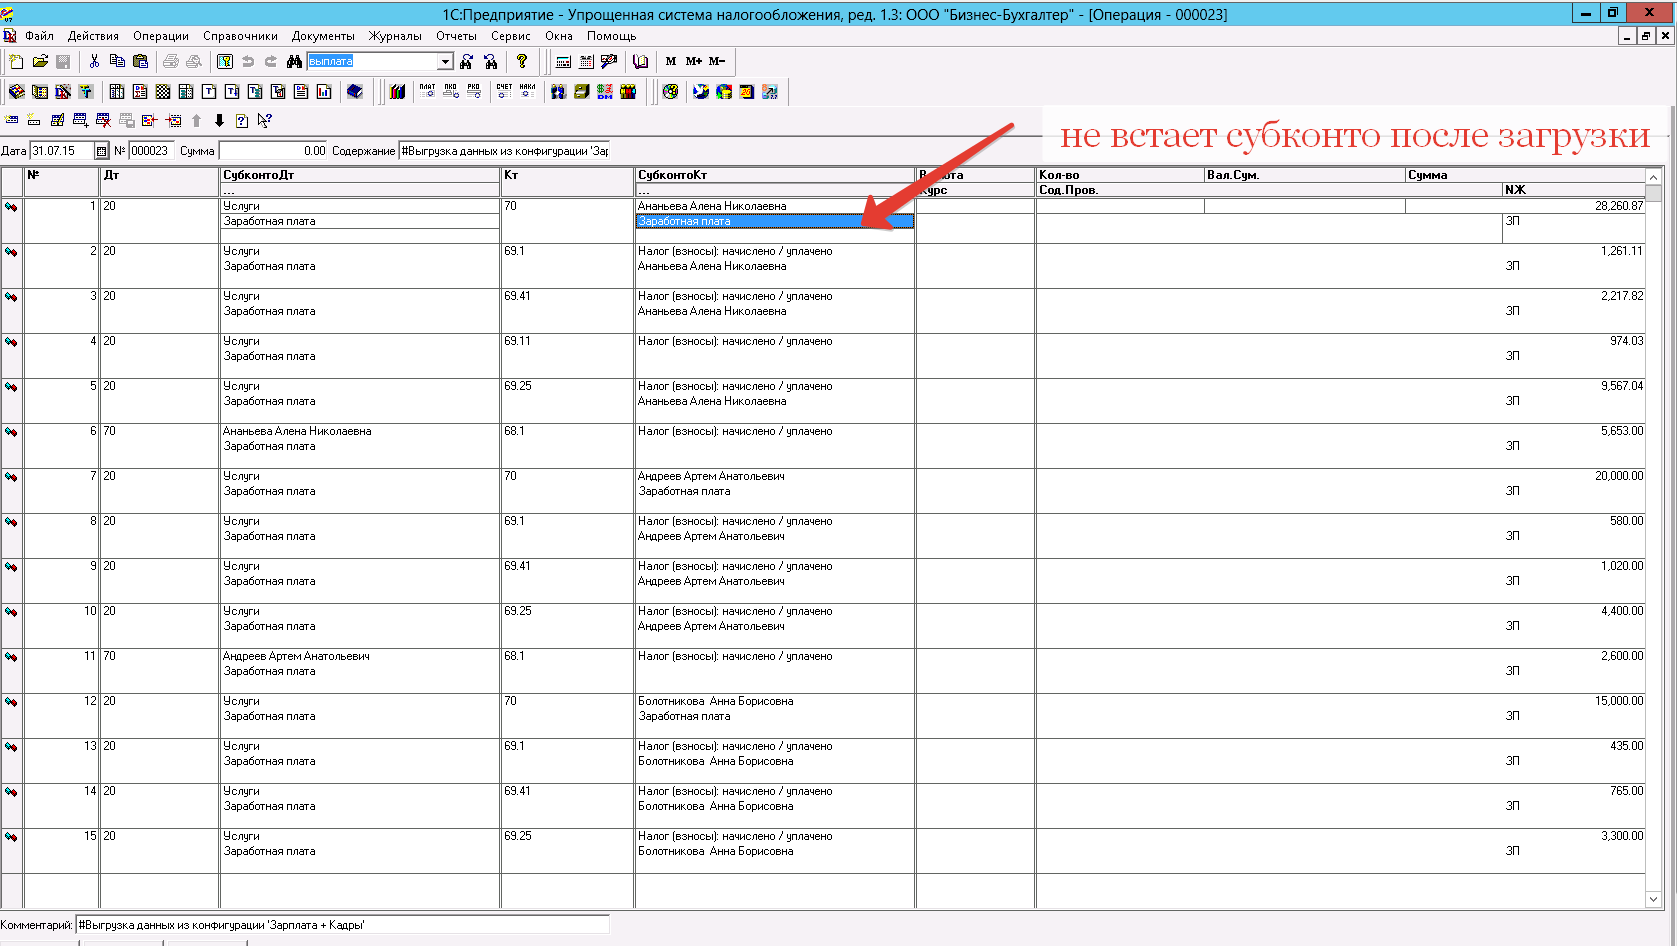Viewport: 1677px width, 946px height.
Task: Click the open folder icon
Action: pyautogui.click(x=40, y=62)
